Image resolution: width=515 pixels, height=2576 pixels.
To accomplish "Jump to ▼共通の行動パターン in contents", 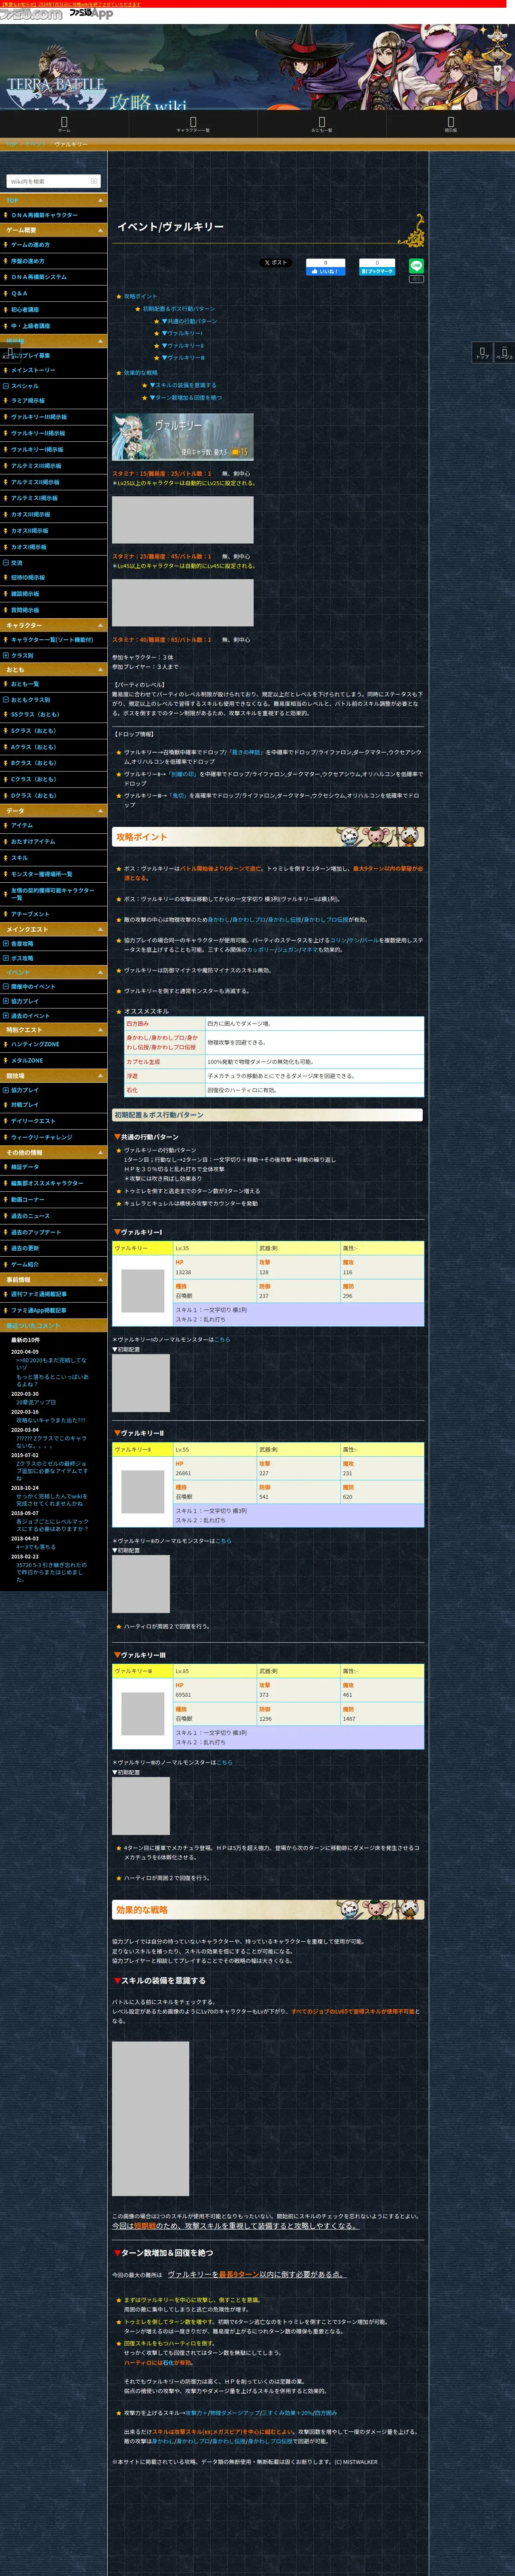I will [x=190, y=321].
